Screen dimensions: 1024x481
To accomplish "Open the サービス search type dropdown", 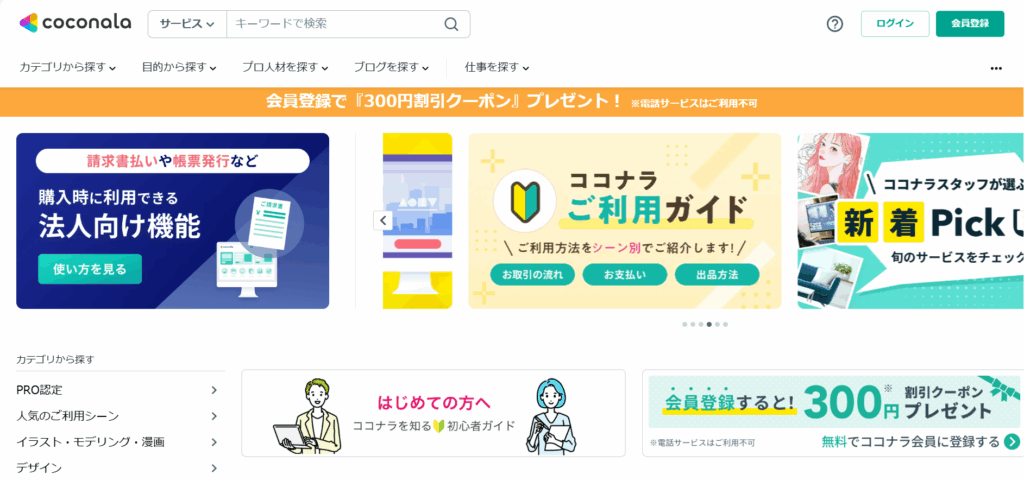I will [x=187, y=24].
